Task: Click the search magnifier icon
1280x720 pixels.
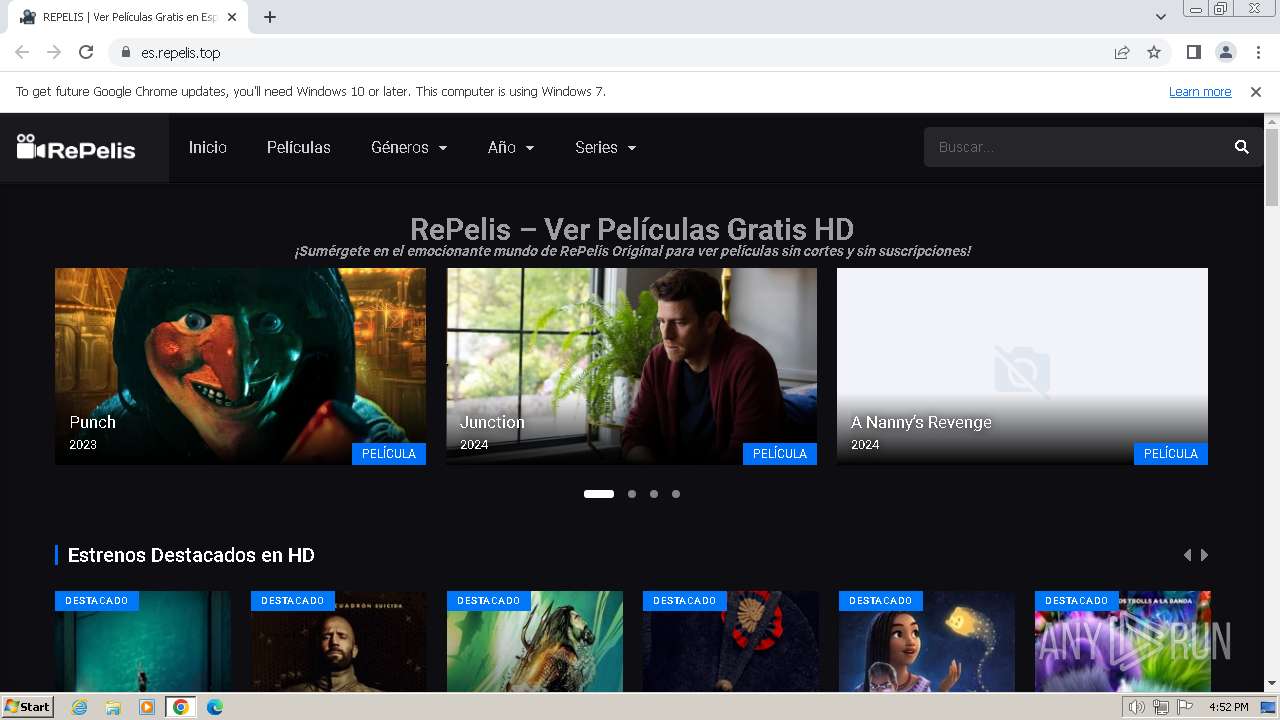Action: tap(1242, 147)
